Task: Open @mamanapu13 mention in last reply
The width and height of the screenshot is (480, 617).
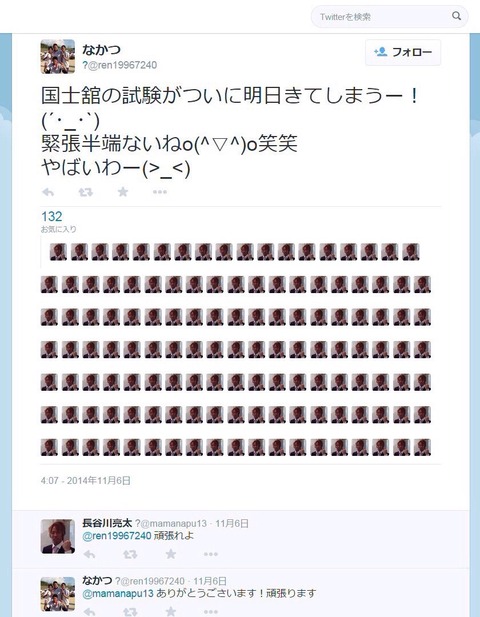Action: tap(118, 593)
